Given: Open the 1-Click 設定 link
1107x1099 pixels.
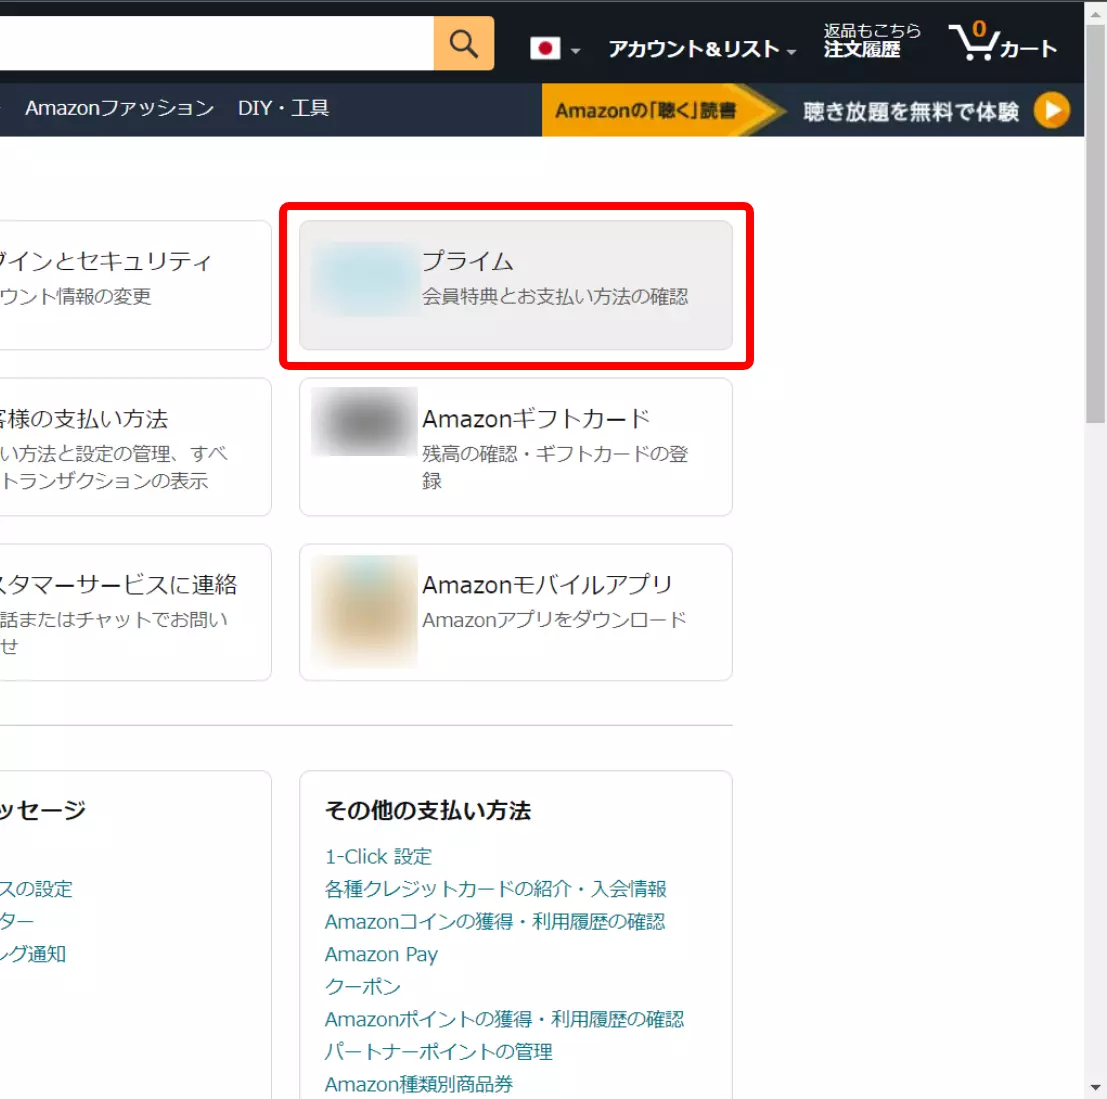Looking at the screenshot, I should click(378, 856).
